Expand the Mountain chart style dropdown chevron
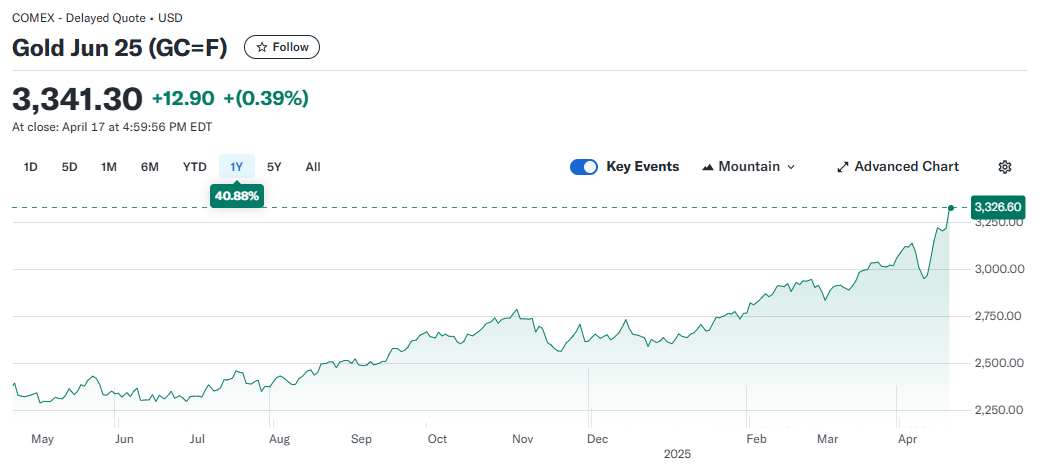The height and width of the screenshot is (471, 1038). [x=791, y=167]
